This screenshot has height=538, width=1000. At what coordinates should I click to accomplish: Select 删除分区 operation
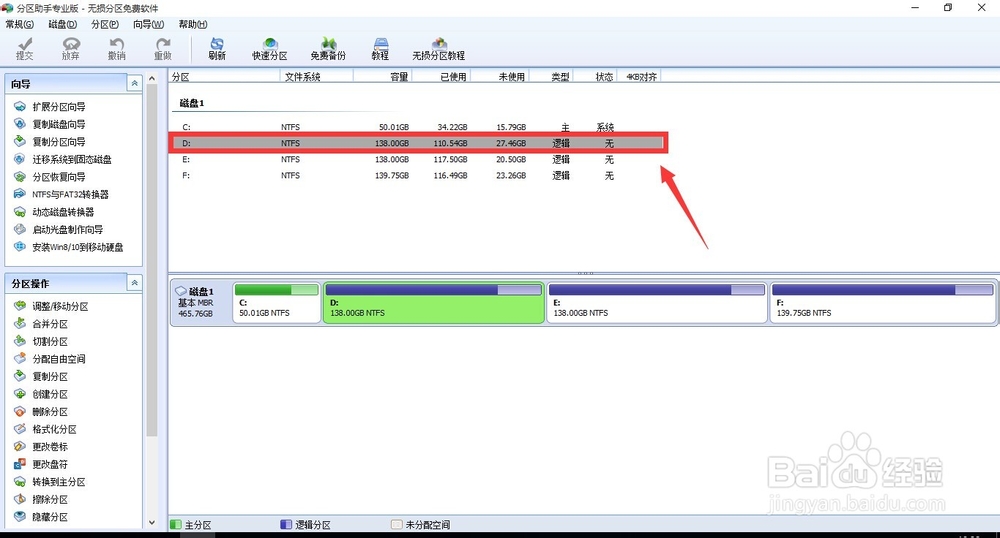[x=41, y=411]
